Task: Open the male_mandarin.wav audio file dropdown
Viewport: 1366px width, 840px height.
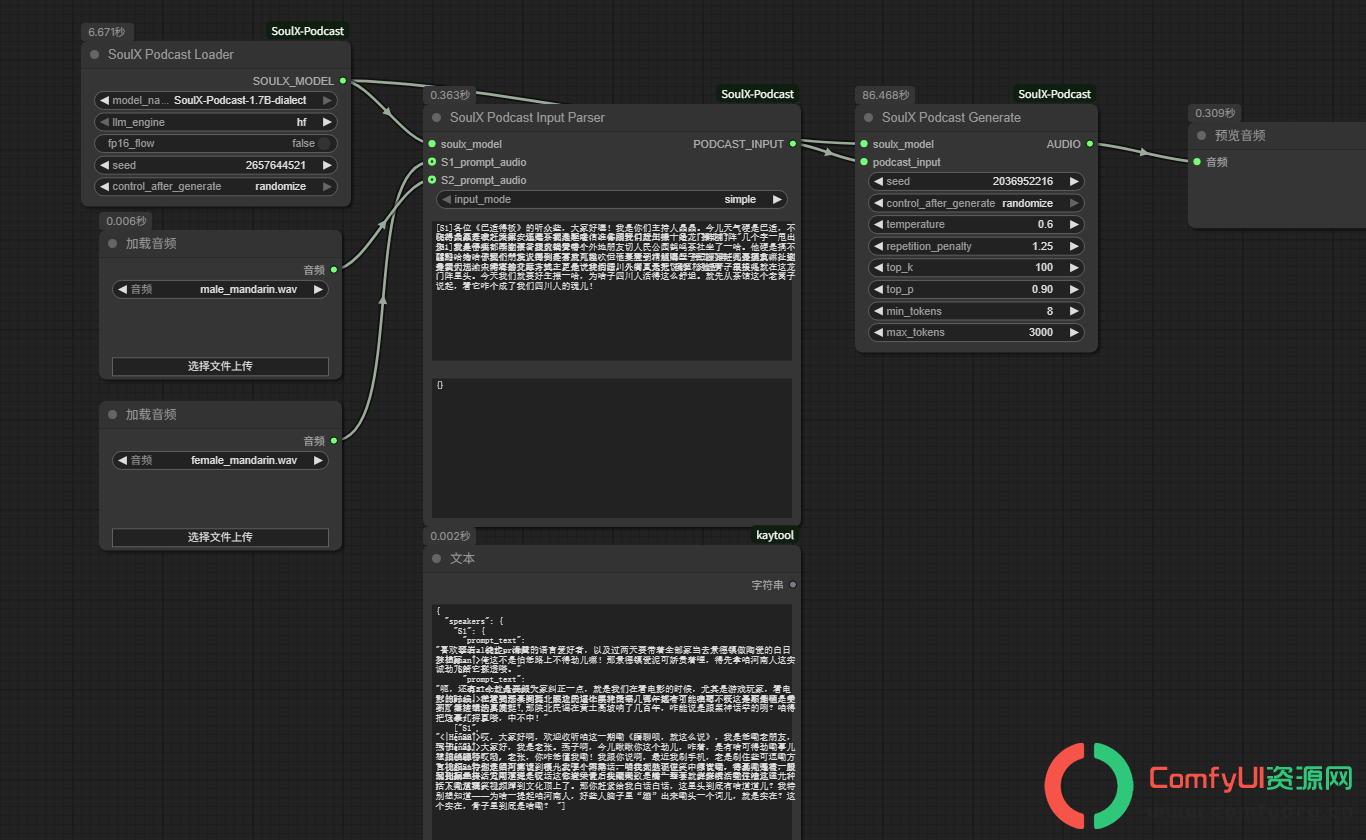Action: [x=221, y=290]
